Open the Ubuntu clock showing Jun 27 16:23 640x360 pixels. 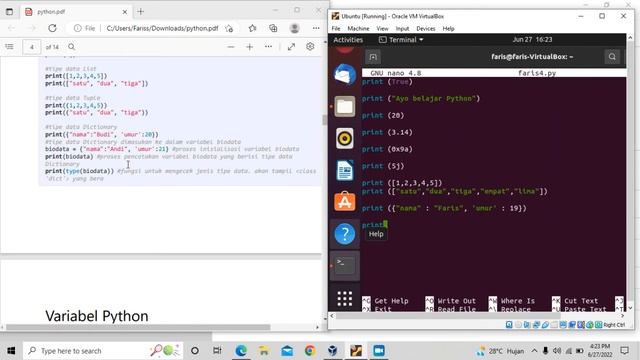pos(532,40)
